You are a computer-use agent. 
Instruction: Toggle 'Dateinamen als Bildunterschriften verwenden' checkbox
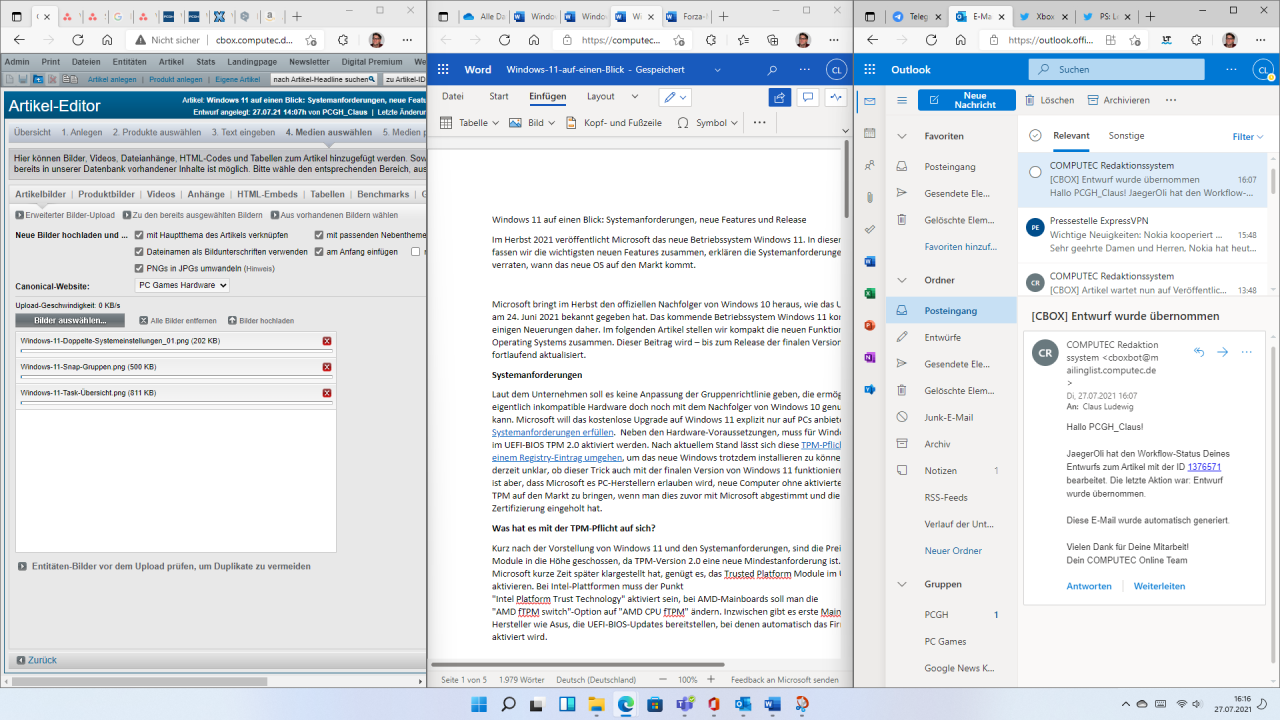(x=139, y=252)
